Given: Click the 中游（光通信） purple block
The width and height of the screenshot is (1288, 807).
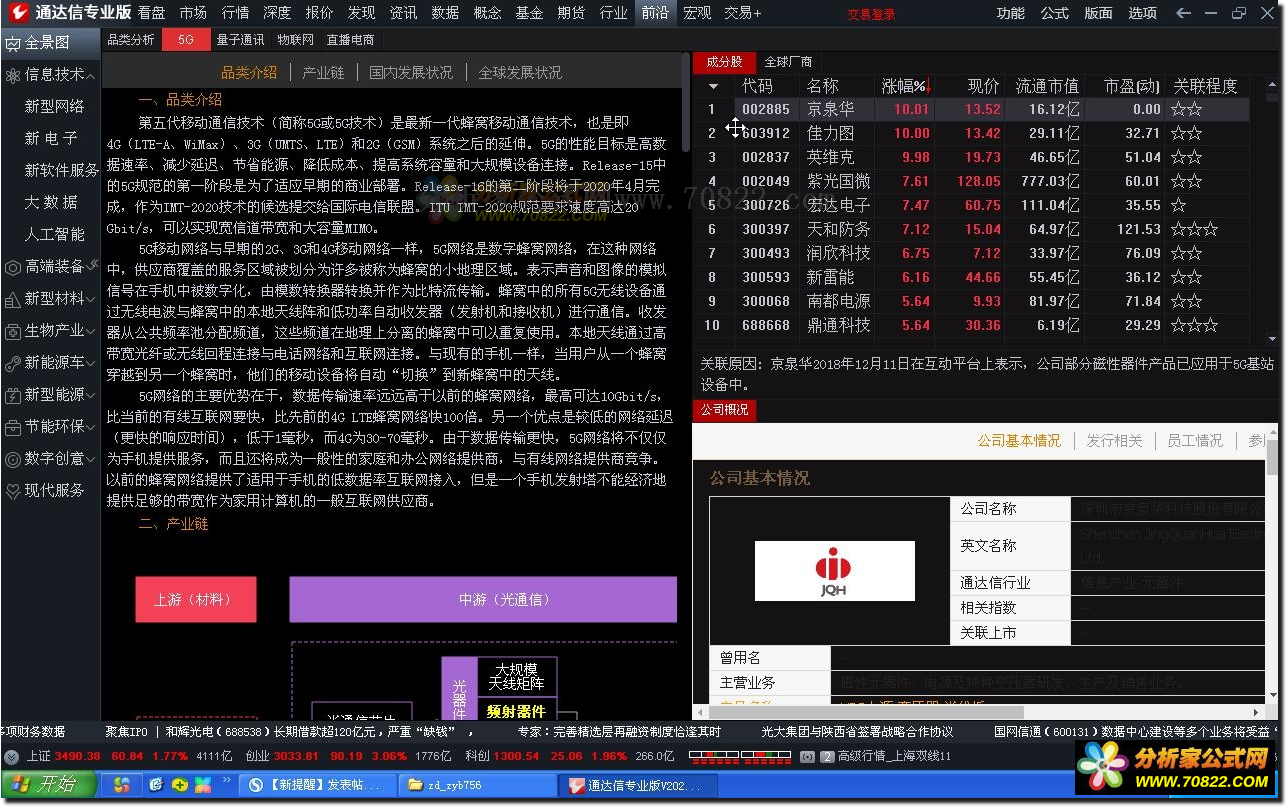Looking at the screenshot, I should (x=484, y=599).
